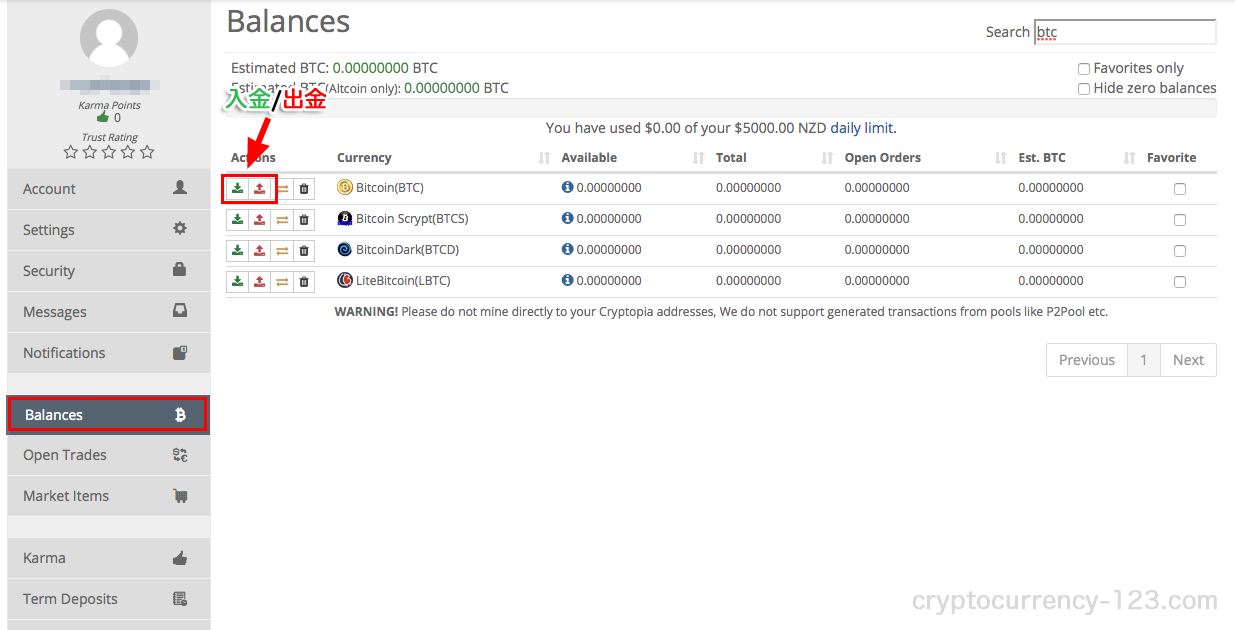Click the Bitcoin(BTC) withdraw icon
The width and height of the screenshot is (1235, 630).
260,188
